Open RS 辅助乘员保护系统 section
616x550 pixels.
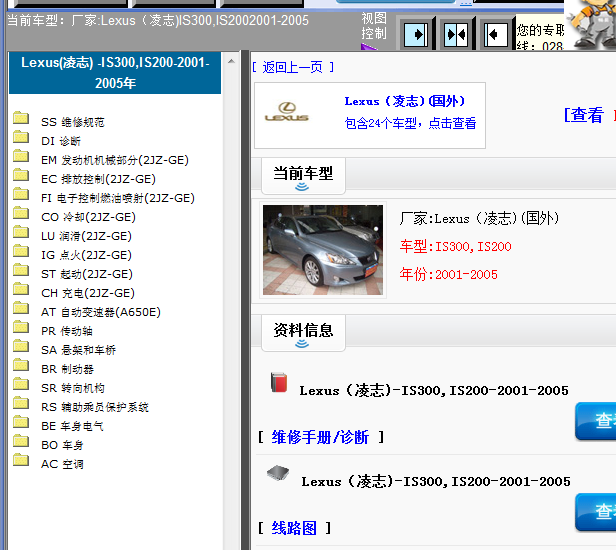[x=95, y=407]
